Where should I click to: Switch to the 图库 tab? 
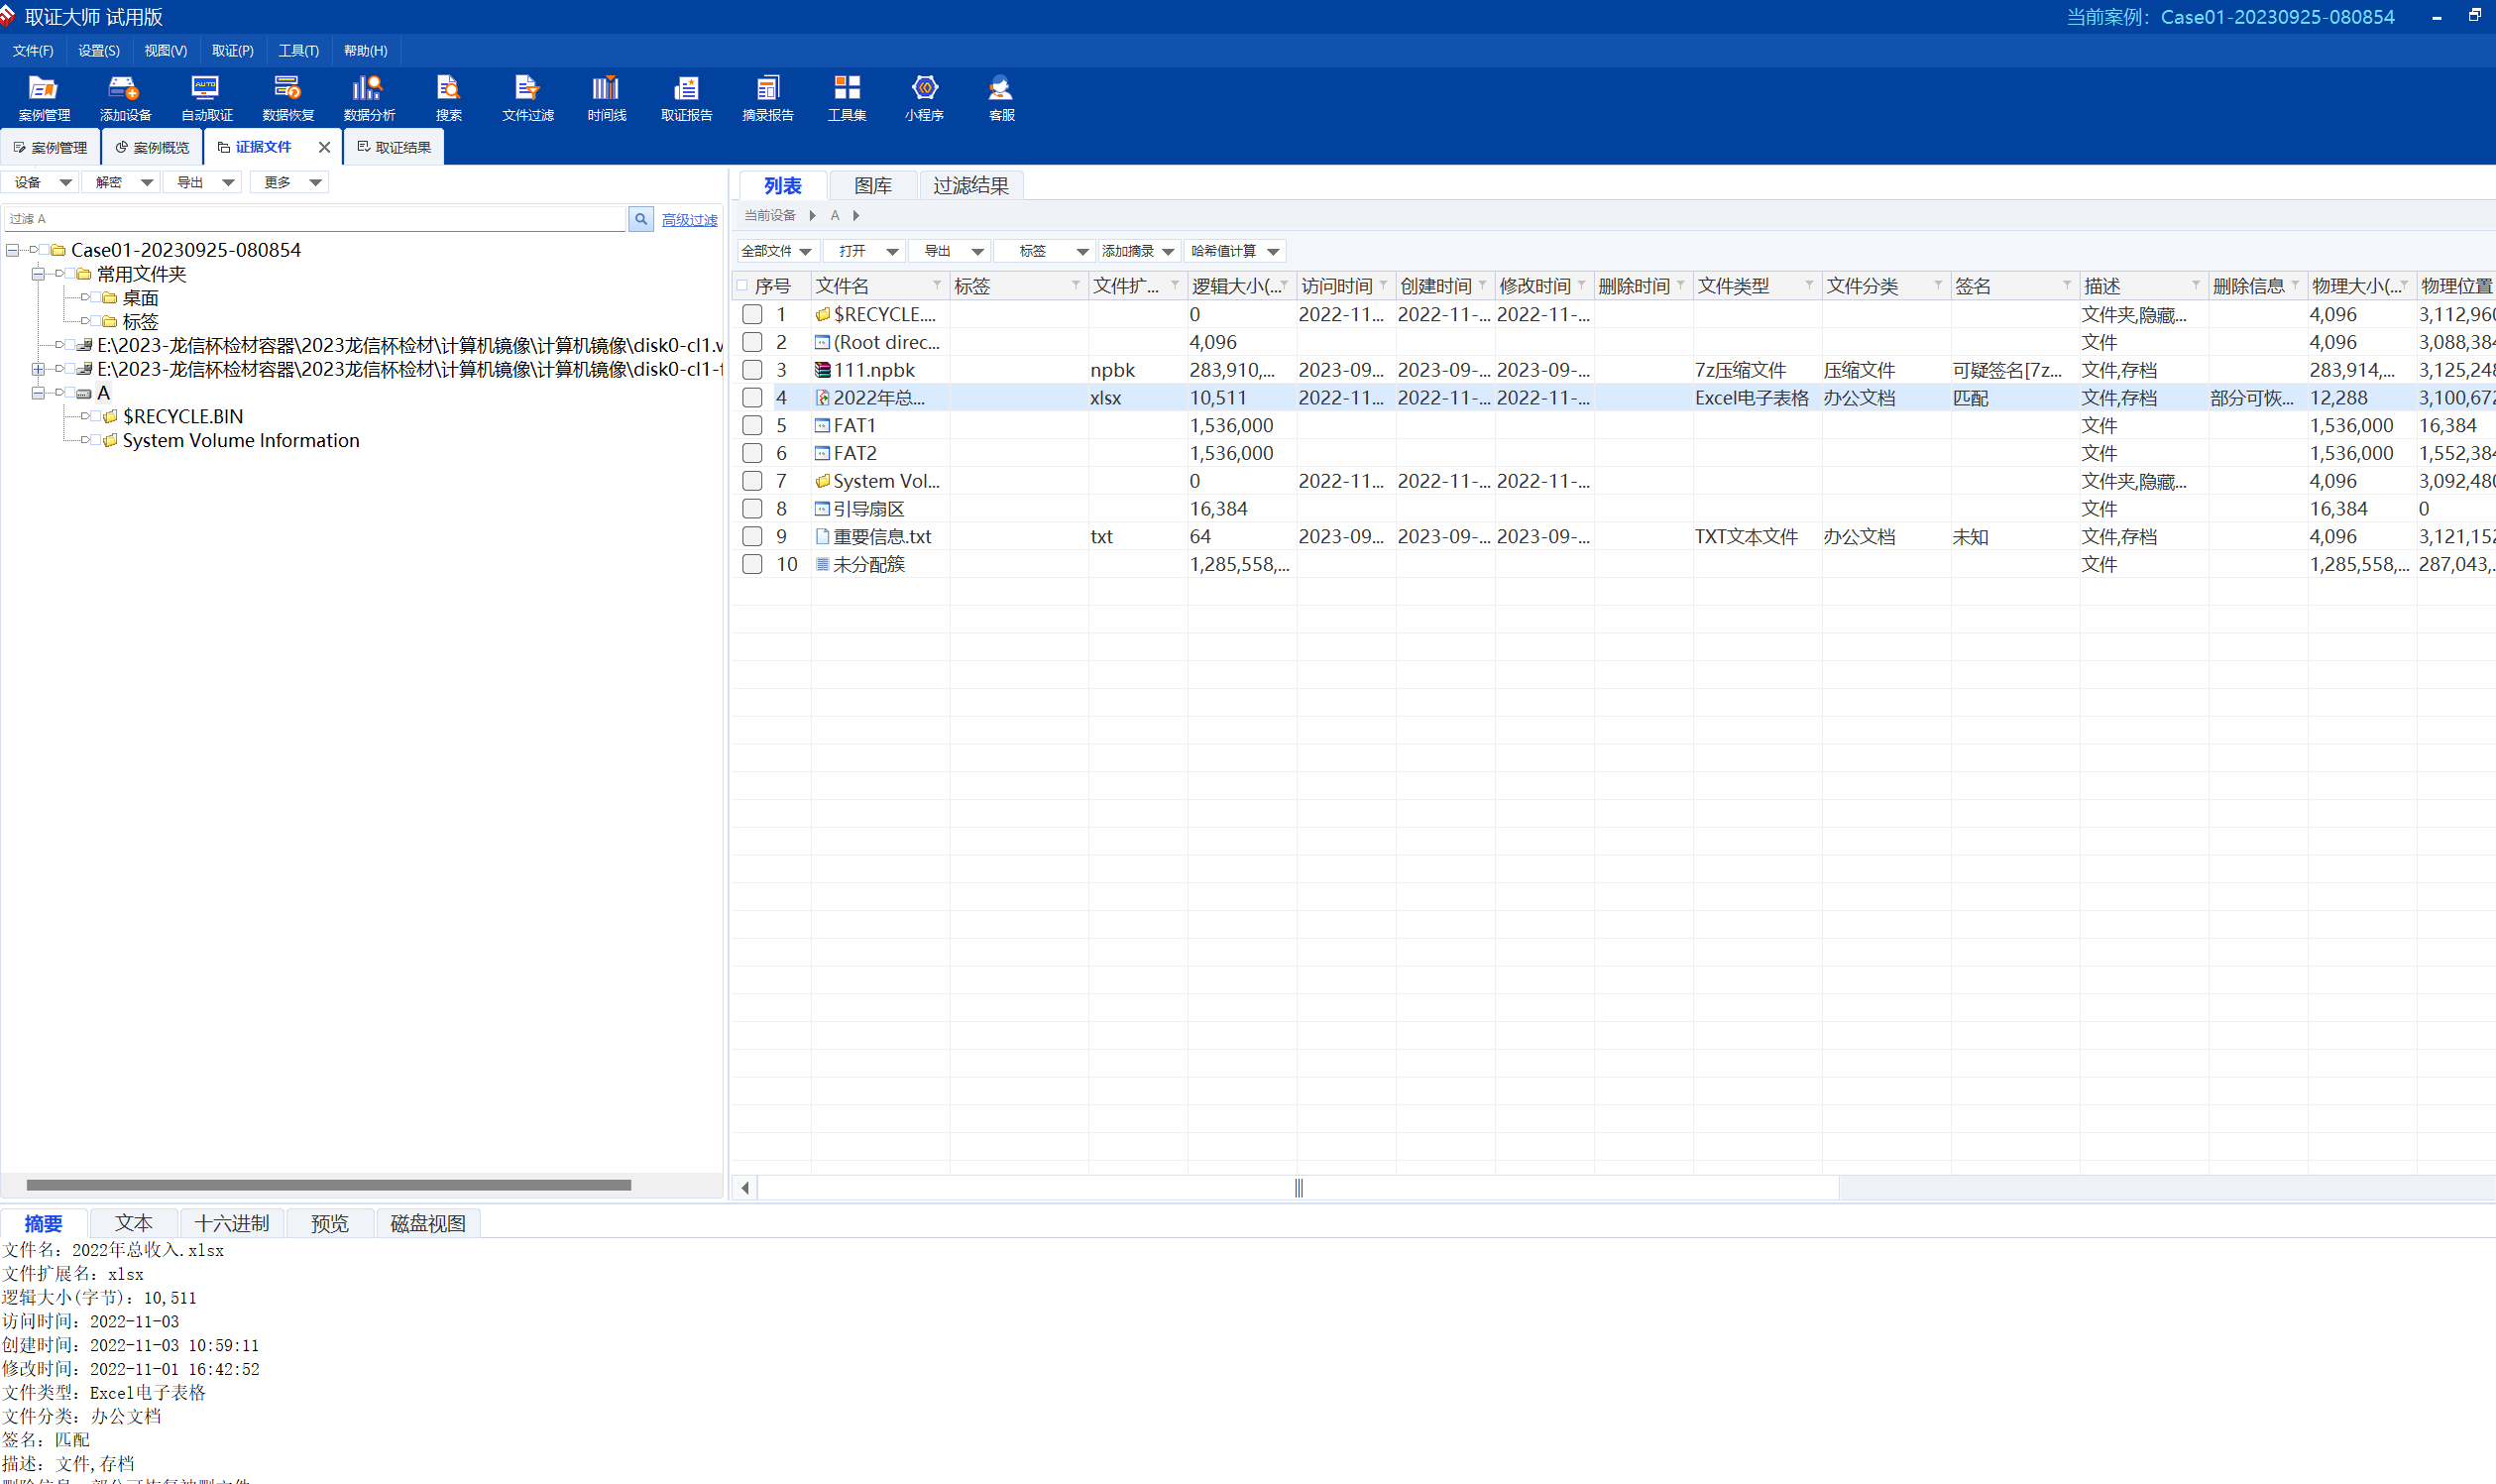[x=873, y=186]
